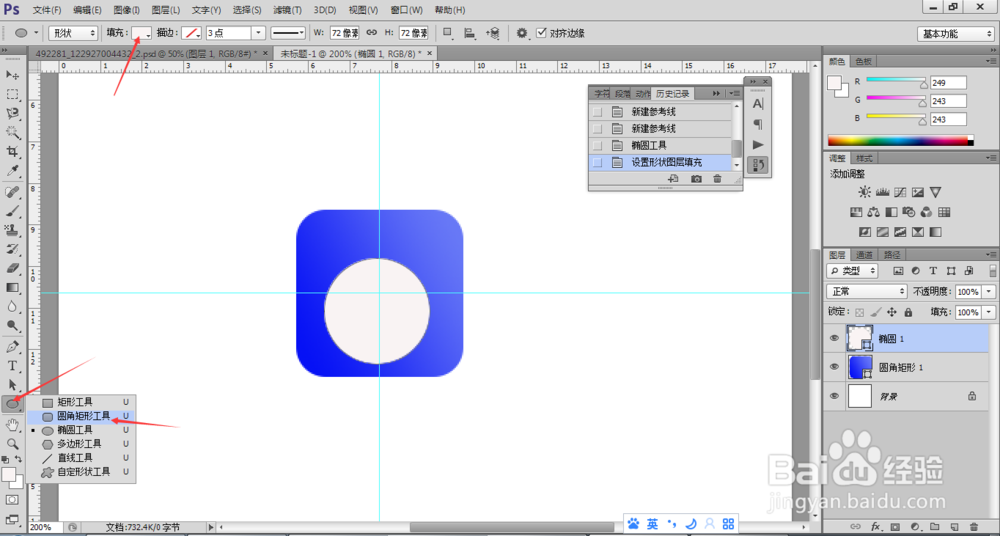This screenshot has width=1000, height=536.
Task: Set history brush source for 椭圆工具 state
Action: [x=597, y=145]
